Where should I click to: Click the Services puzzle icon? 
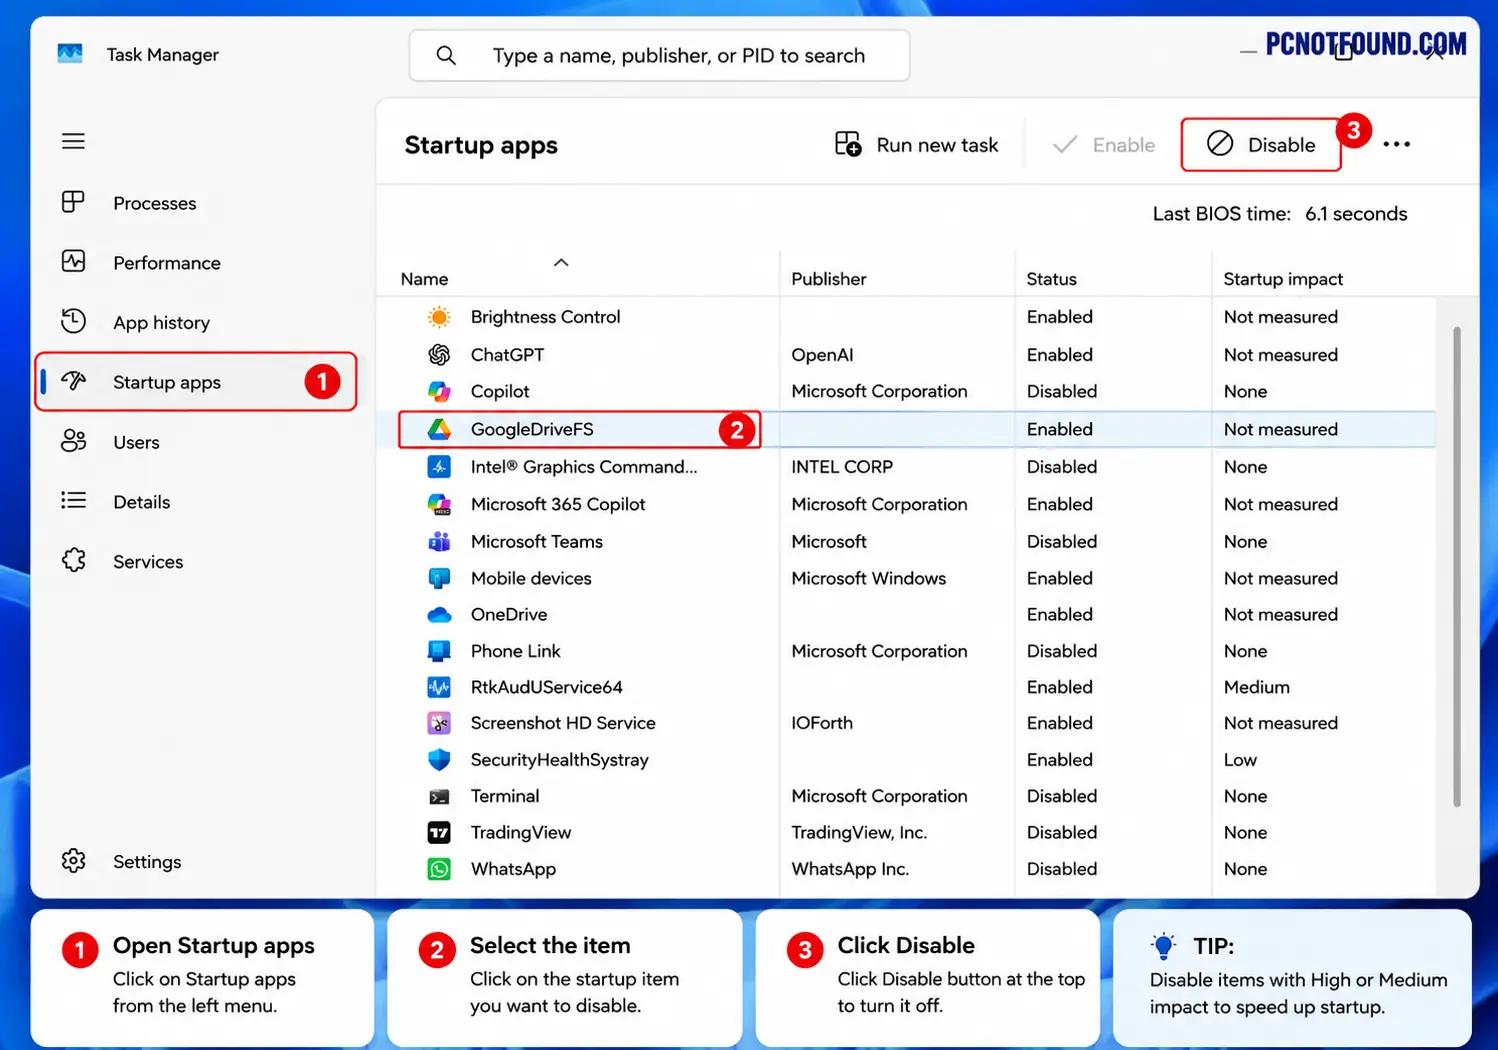point(73,560)
